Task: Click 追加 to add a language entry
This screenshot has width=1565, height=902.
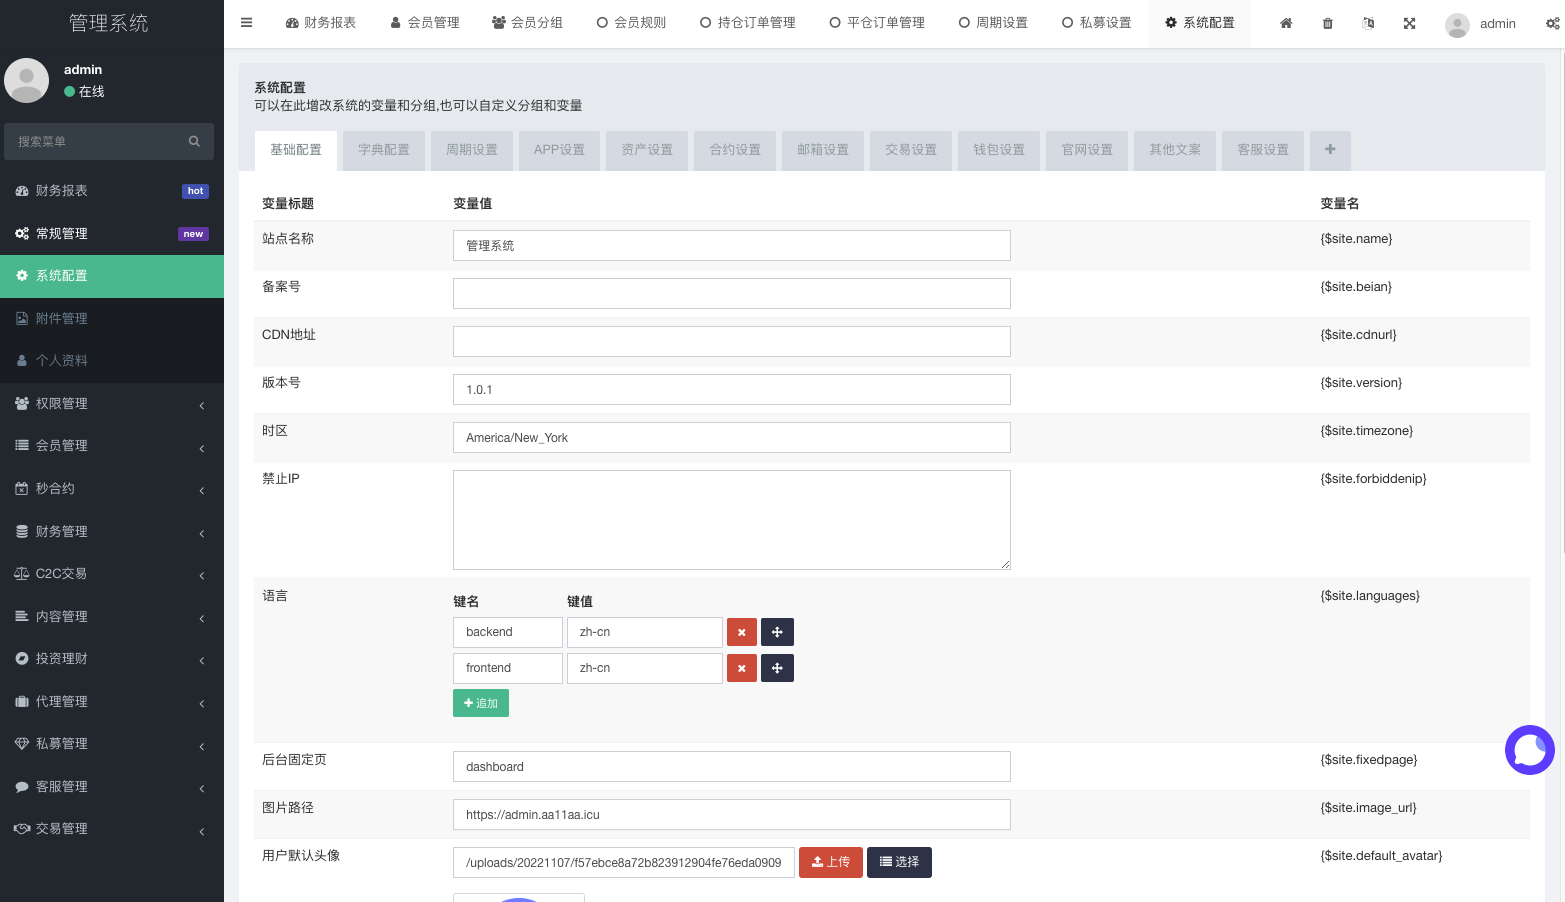Action: coord(481,703)
